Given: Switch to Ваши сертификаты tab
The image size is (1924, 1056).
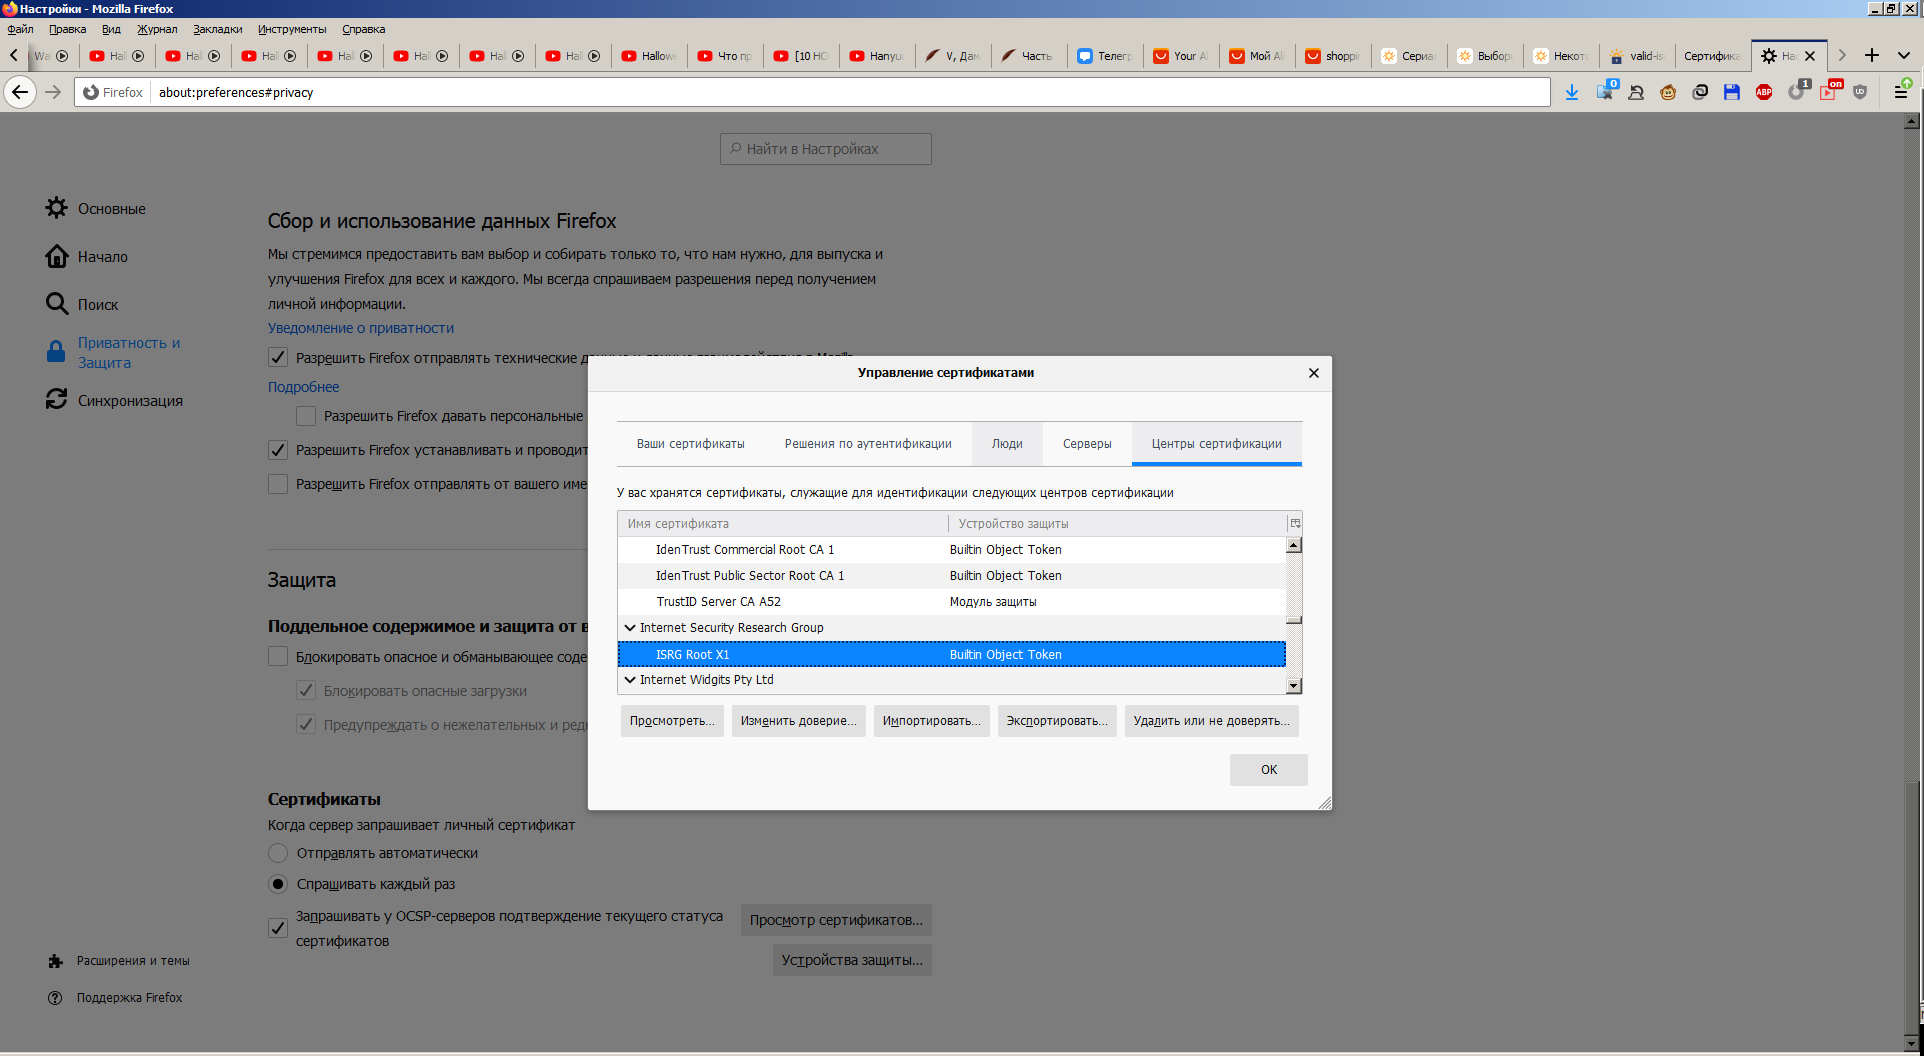Looking at the screenshot, I should 691,444.
